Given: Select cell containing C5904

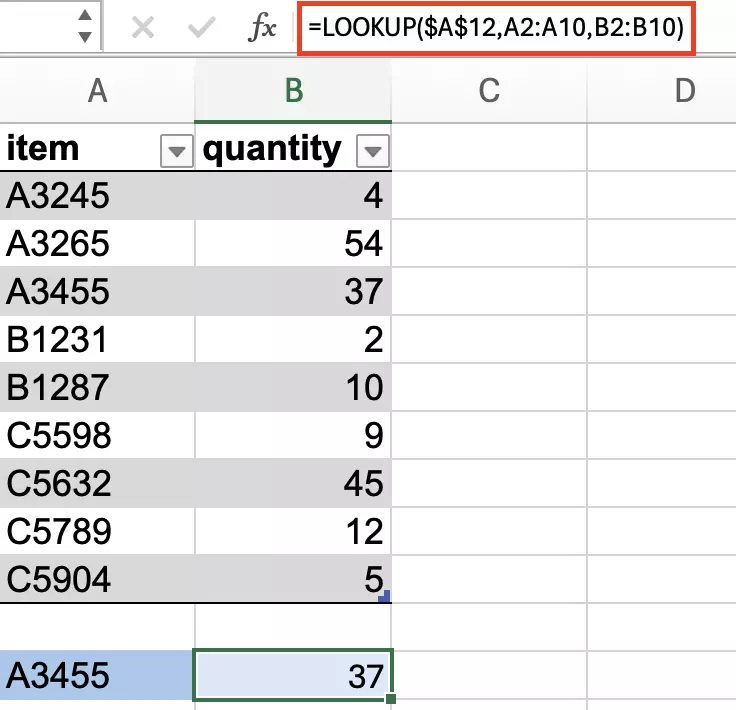Looking at the screenshot, I should (97, 579).
